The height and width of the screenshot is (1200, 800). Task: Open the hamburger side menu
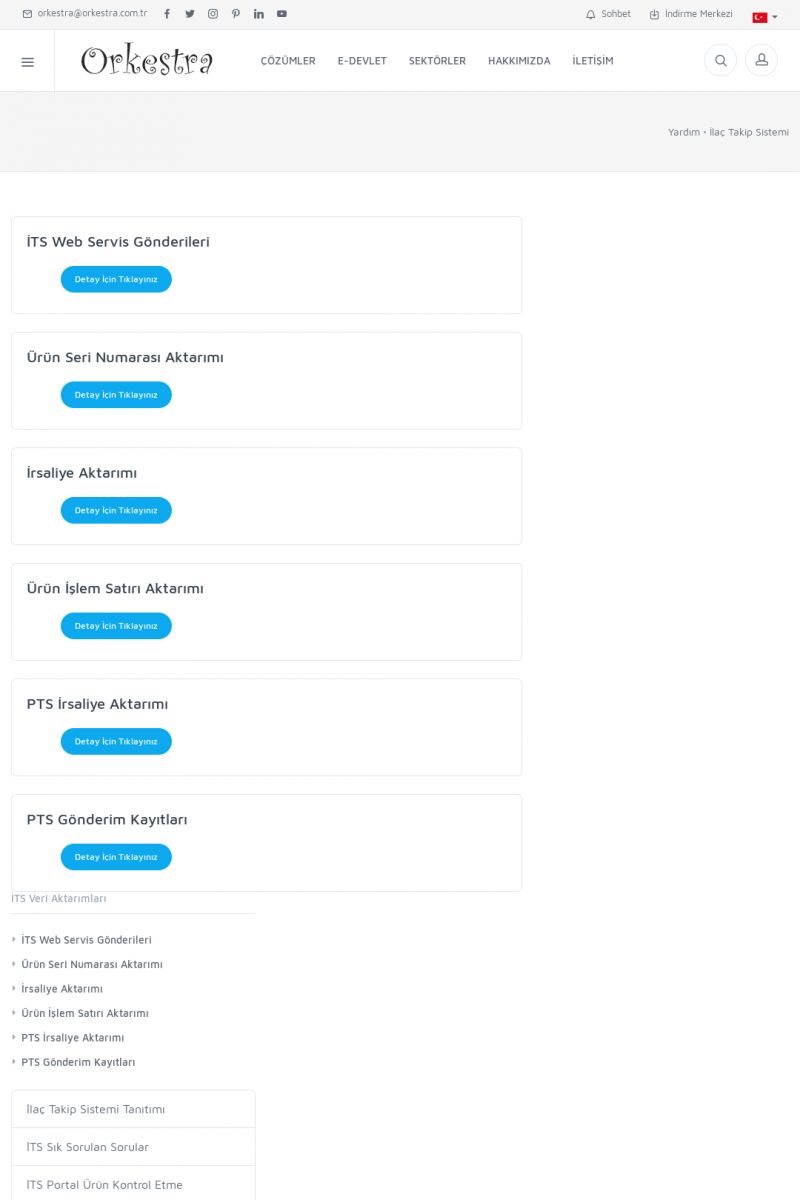(27, 62)
